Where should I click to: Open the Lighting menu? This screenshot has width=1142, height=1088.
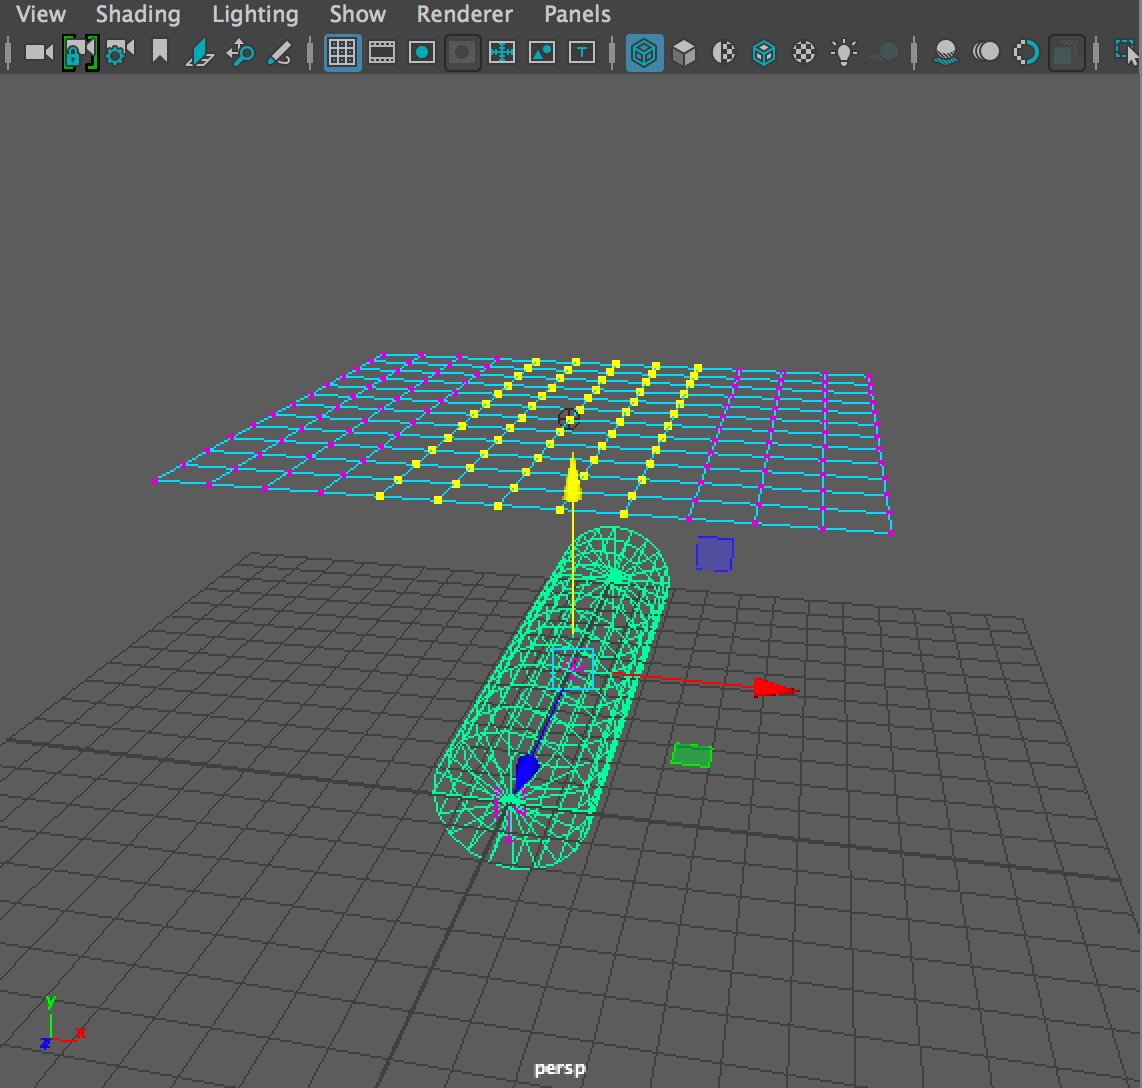pyautogui.click(x=255, y=14)
